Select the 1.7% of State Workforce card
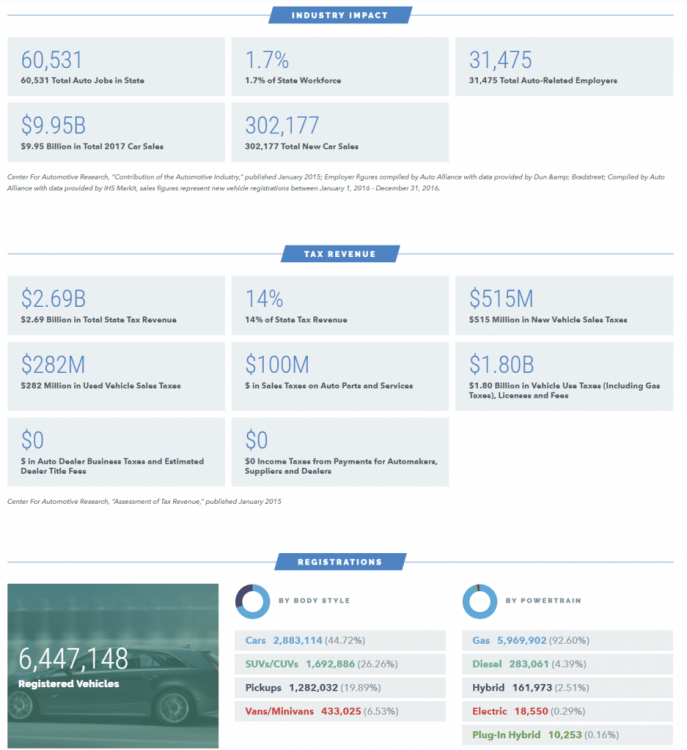 tap(340, 66)
